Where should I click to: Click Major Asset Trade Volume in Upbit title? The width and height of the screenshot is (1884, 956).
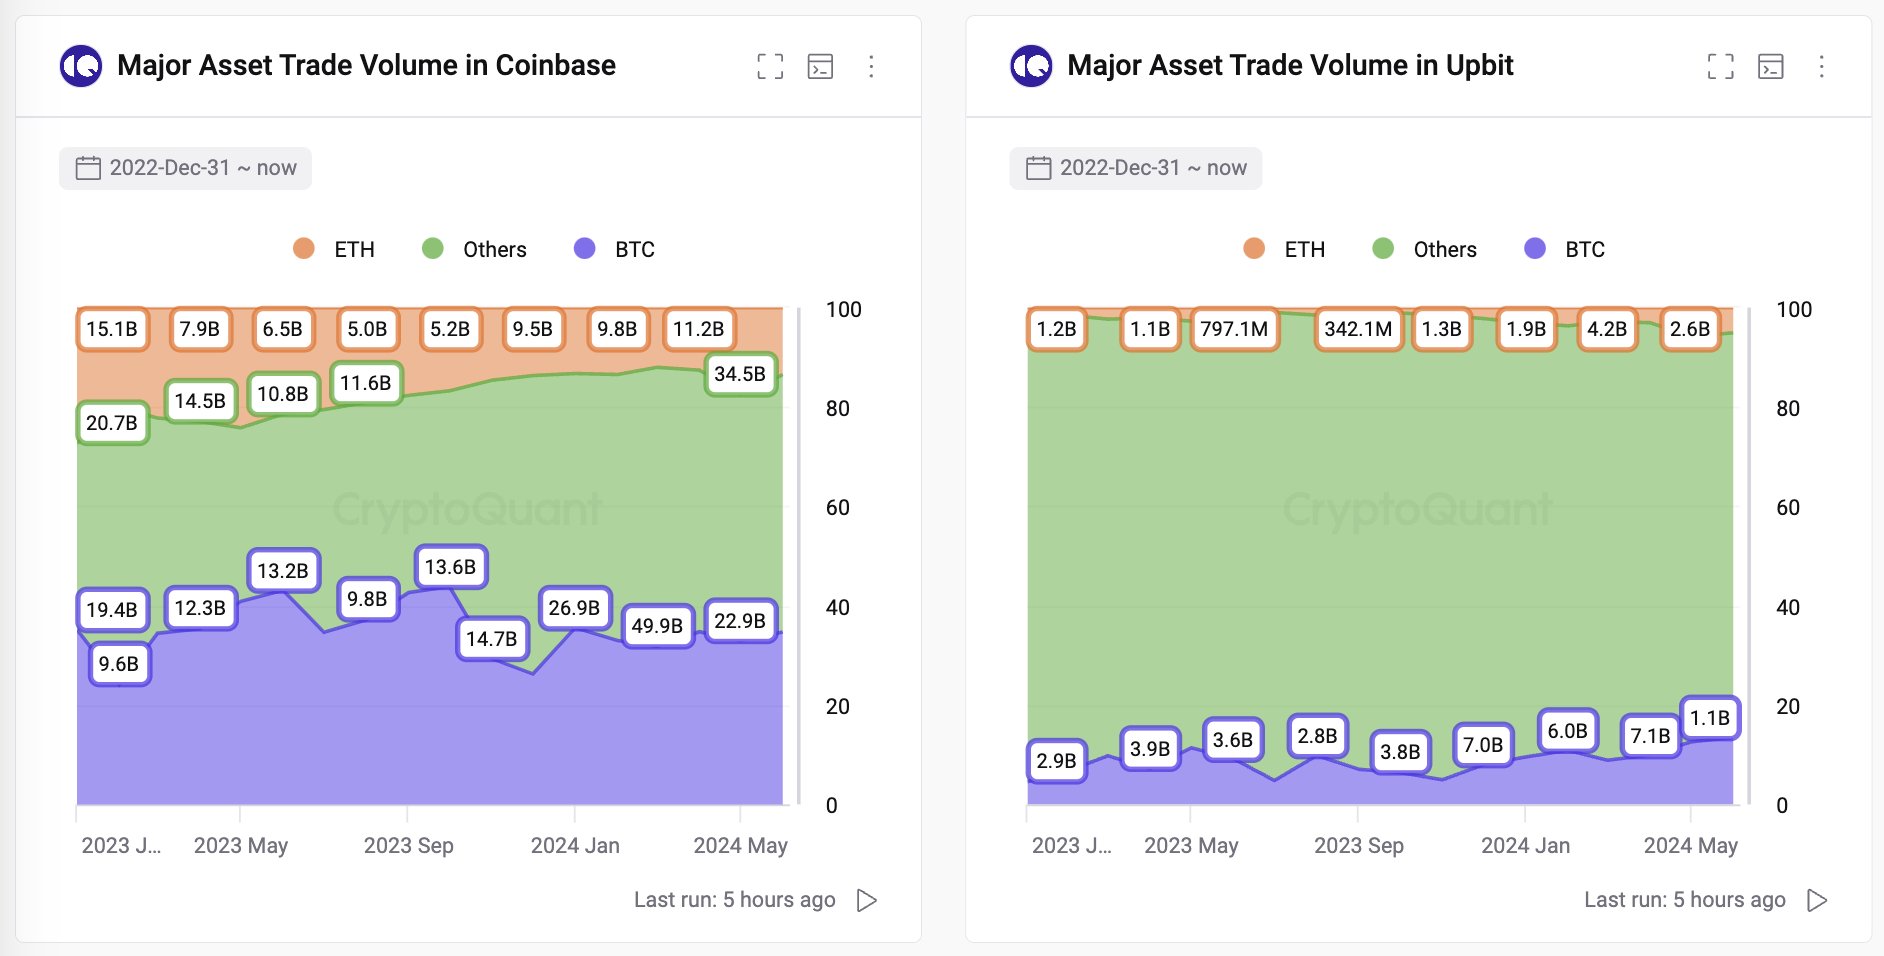point(1290,66)
